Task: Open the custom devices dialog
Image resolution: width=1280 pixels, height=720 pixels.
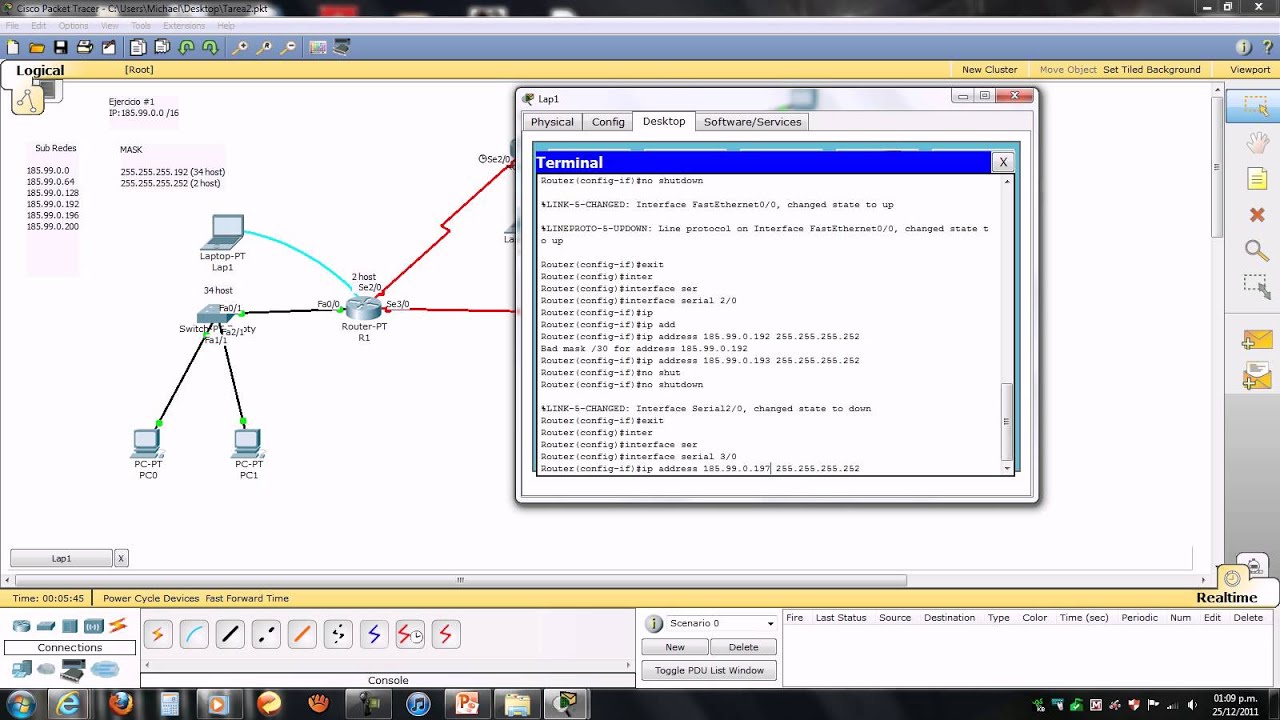Action: [x=342, y=47]
